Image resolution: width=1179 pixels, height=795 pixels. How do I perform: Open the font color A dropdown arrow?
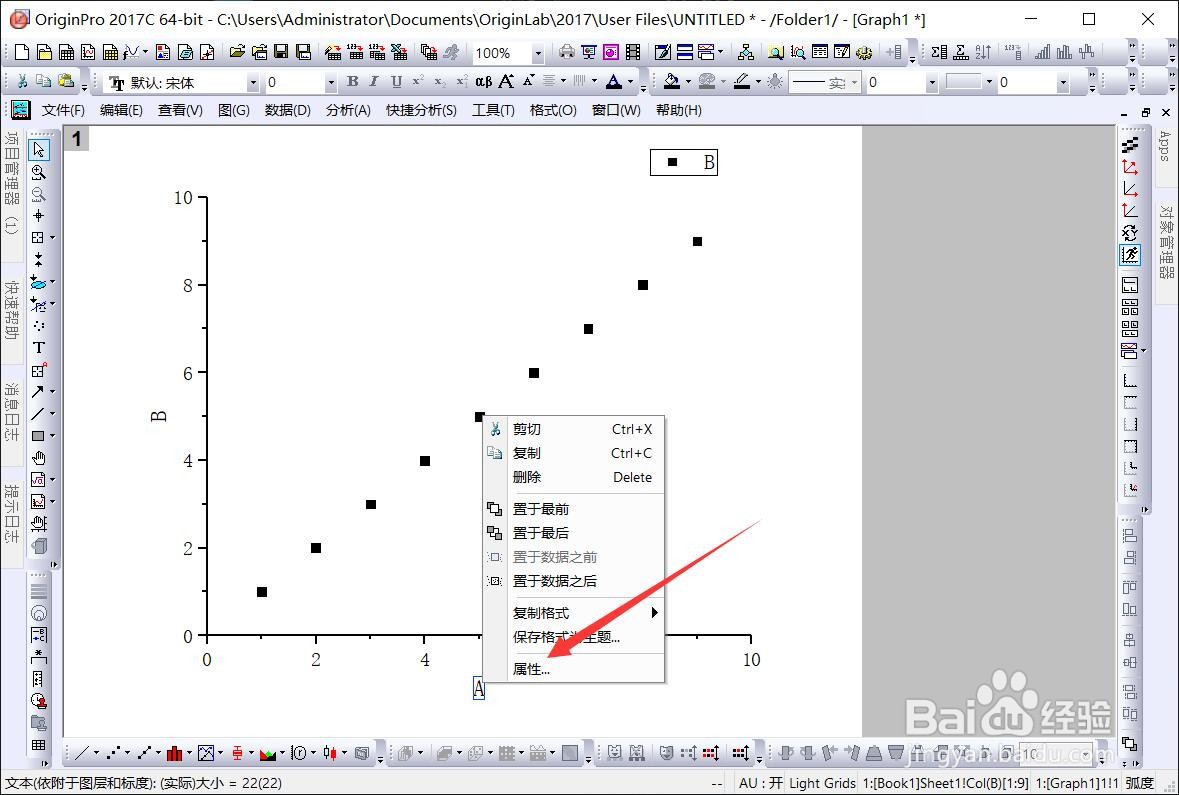point(630,81)
